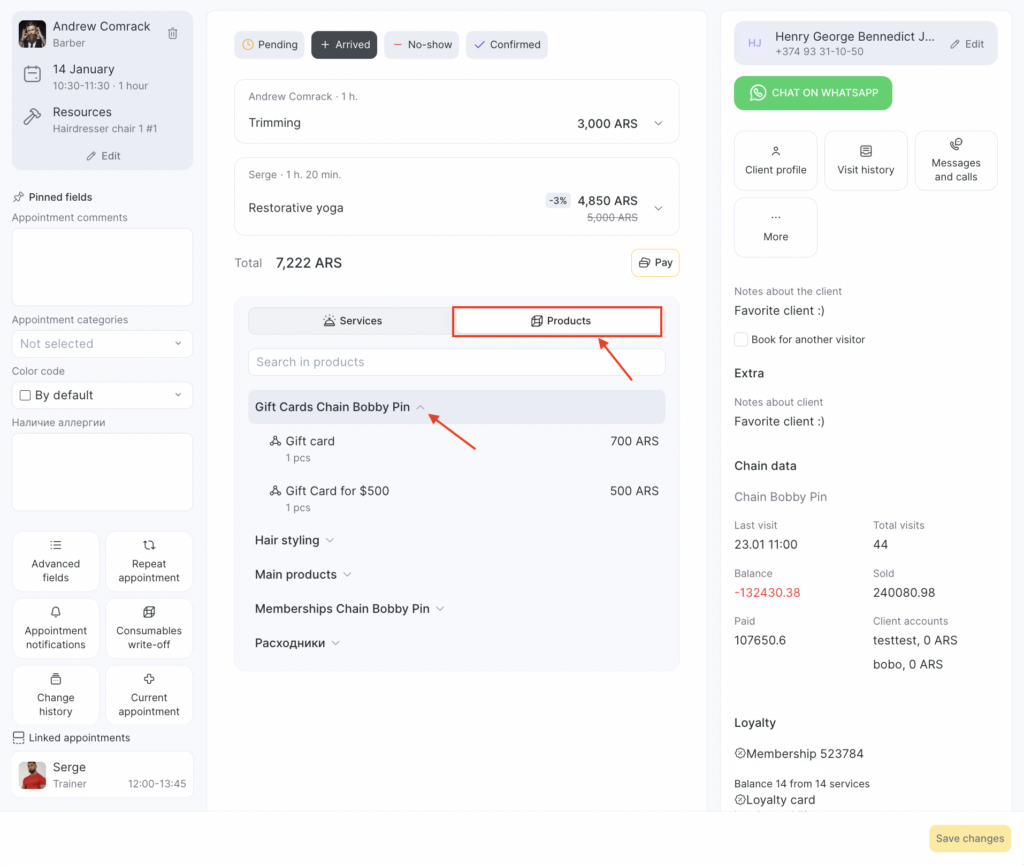This screenshot has height=865, width=1024.
Task: Open Appointment categories dropdown
Action: coord(102,344)
